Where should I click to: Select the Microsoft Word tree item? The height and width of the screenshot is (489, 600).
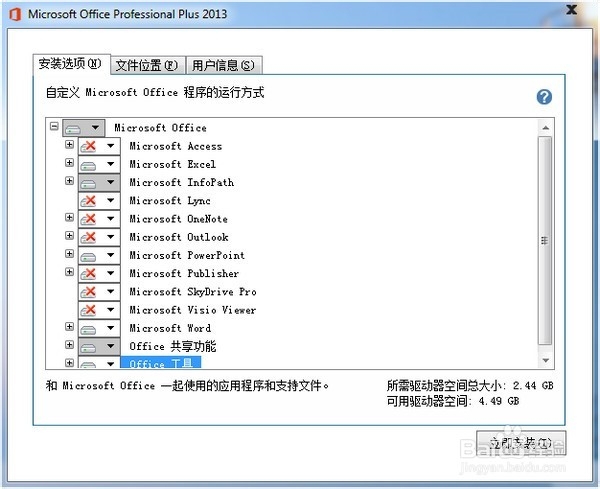click(170, 328)
